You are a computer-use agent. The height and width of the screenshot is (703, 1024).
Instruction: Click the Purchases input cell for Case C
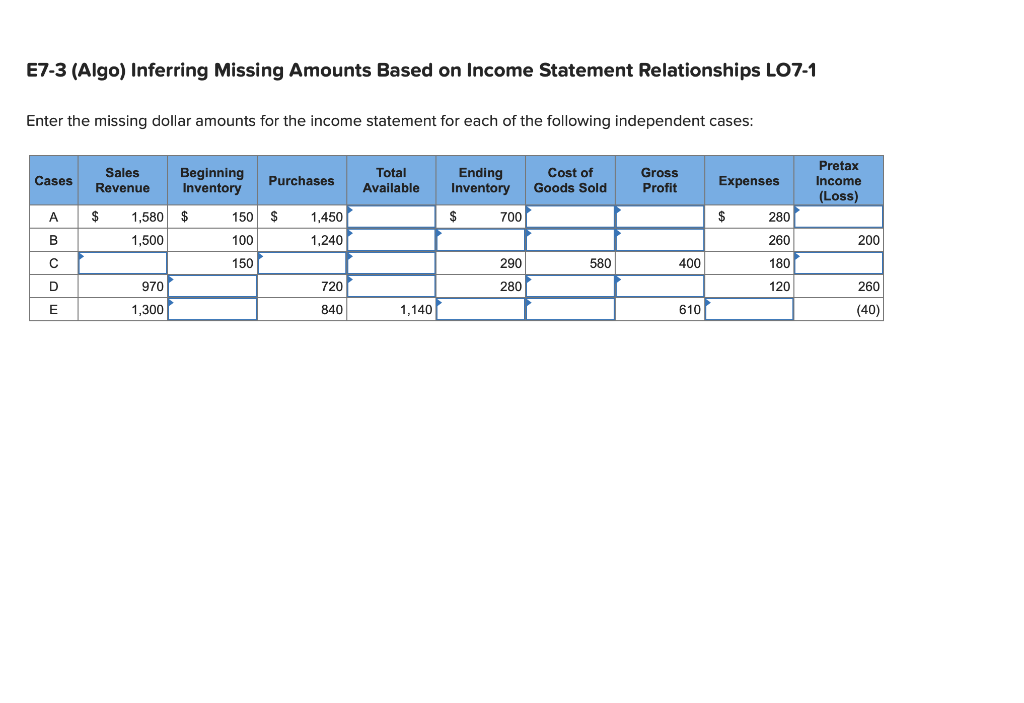point(301,263)
